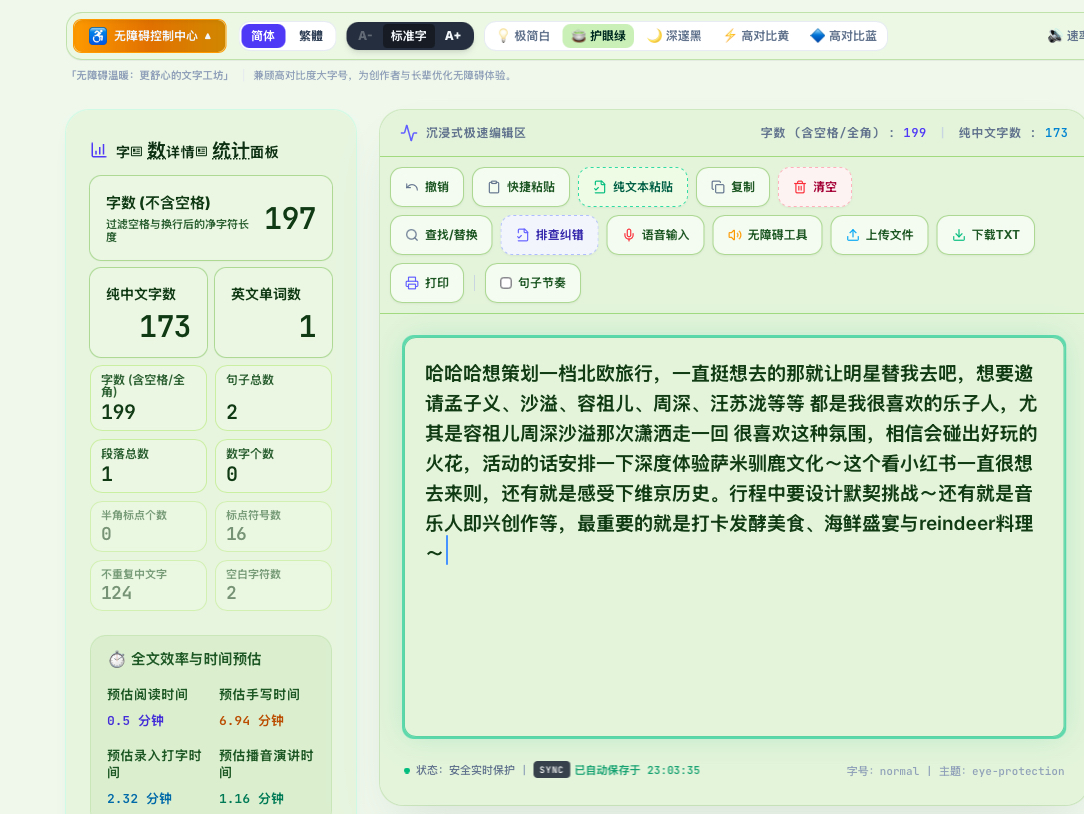Click the 不重复中文字 card showing 124
The height and width of the screenshot is (814, 1084).
pyautogui.click(x=149, y=585)
